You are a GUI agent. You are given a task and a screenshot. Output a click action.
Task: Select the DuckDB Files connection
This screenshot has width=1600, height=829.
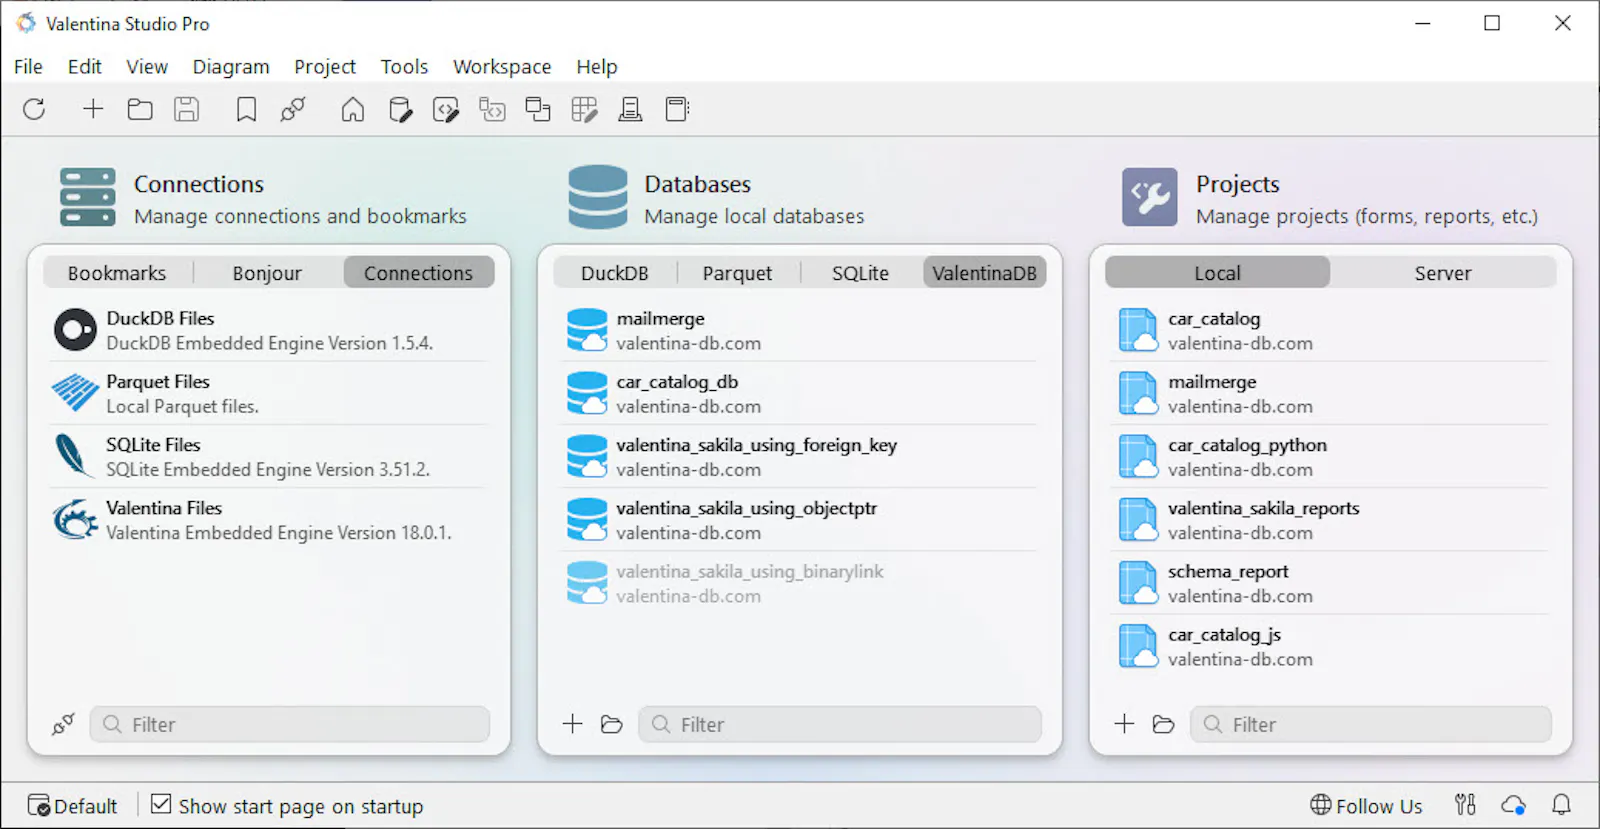point(268,330)
